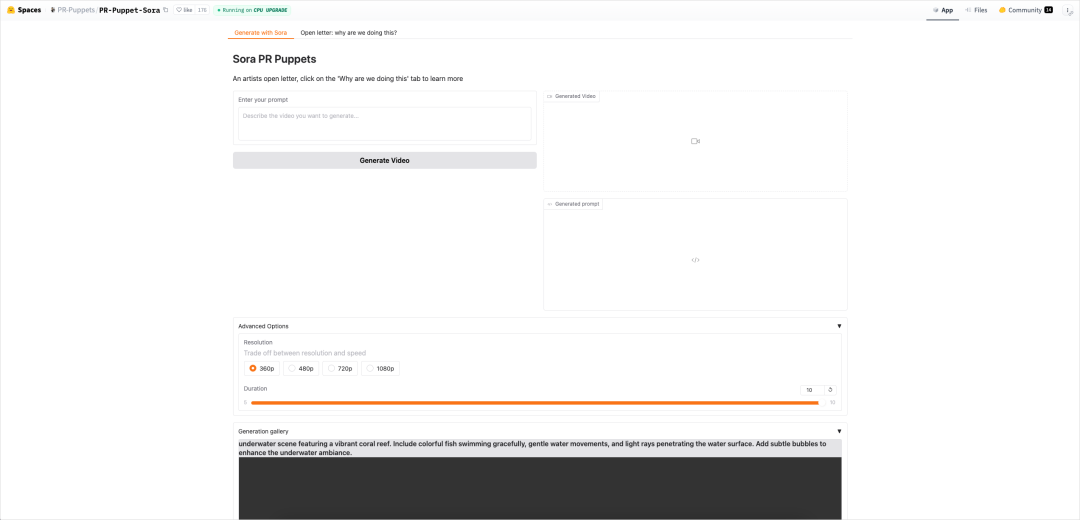Open the PR-Puppet-Sora space link
Viewport: 1080px width, 520px height.
click(129, 10)
